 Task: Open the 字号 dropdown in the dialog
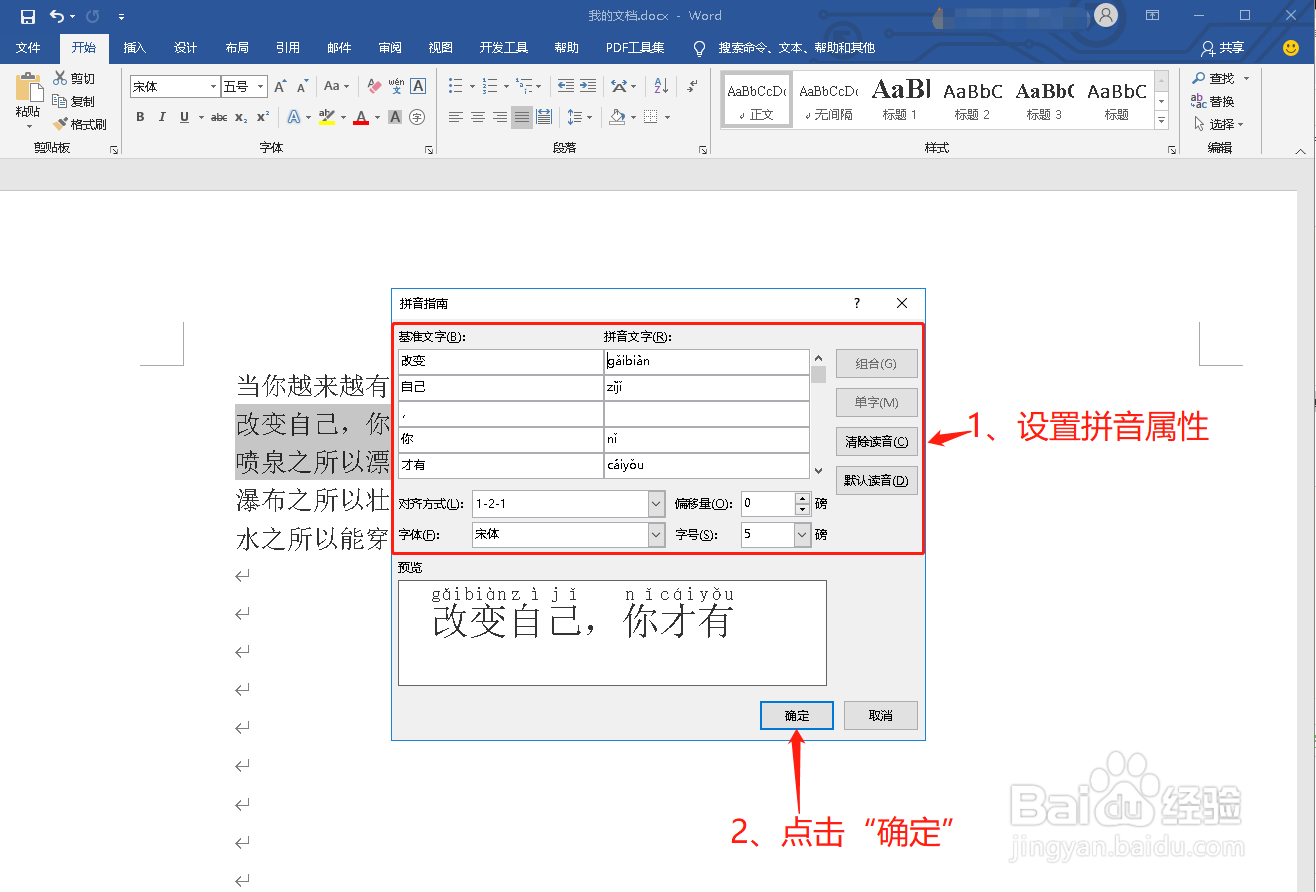coord(800,534)
